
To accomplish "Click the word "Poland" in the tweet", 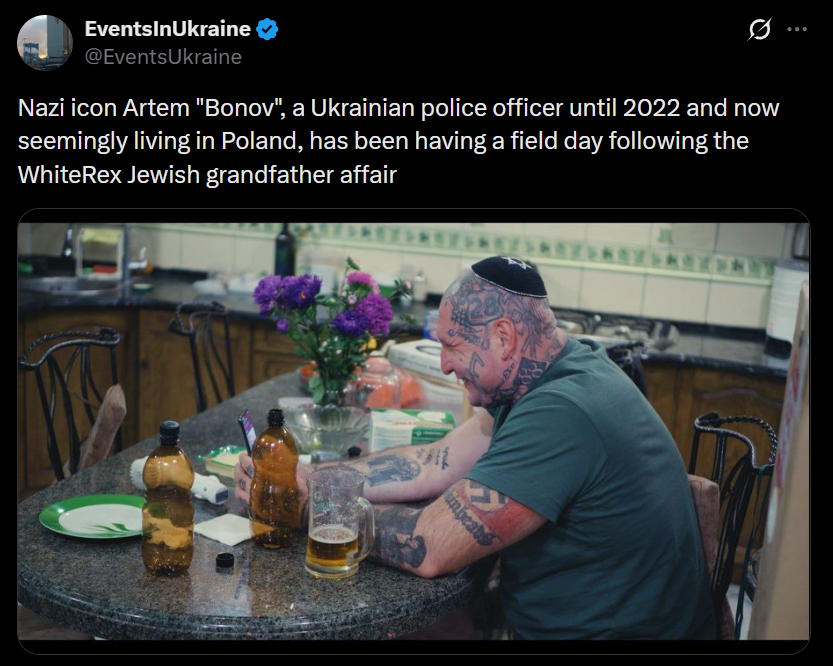I will pos(261,141).
